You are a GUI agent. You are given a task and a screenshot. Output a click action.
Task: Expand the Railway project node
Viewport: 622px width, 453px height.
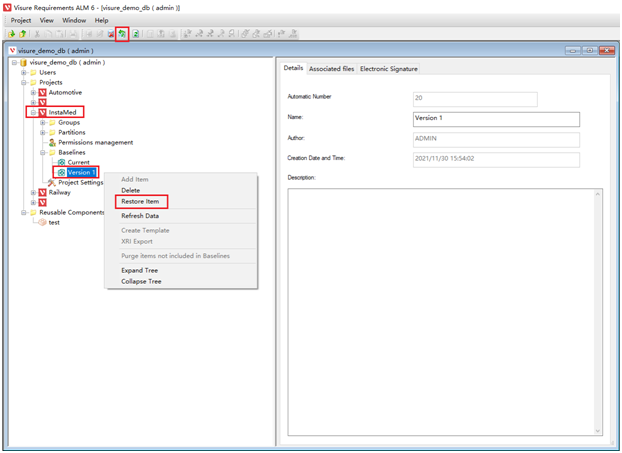pyautogui.click(x=33, y=192)
